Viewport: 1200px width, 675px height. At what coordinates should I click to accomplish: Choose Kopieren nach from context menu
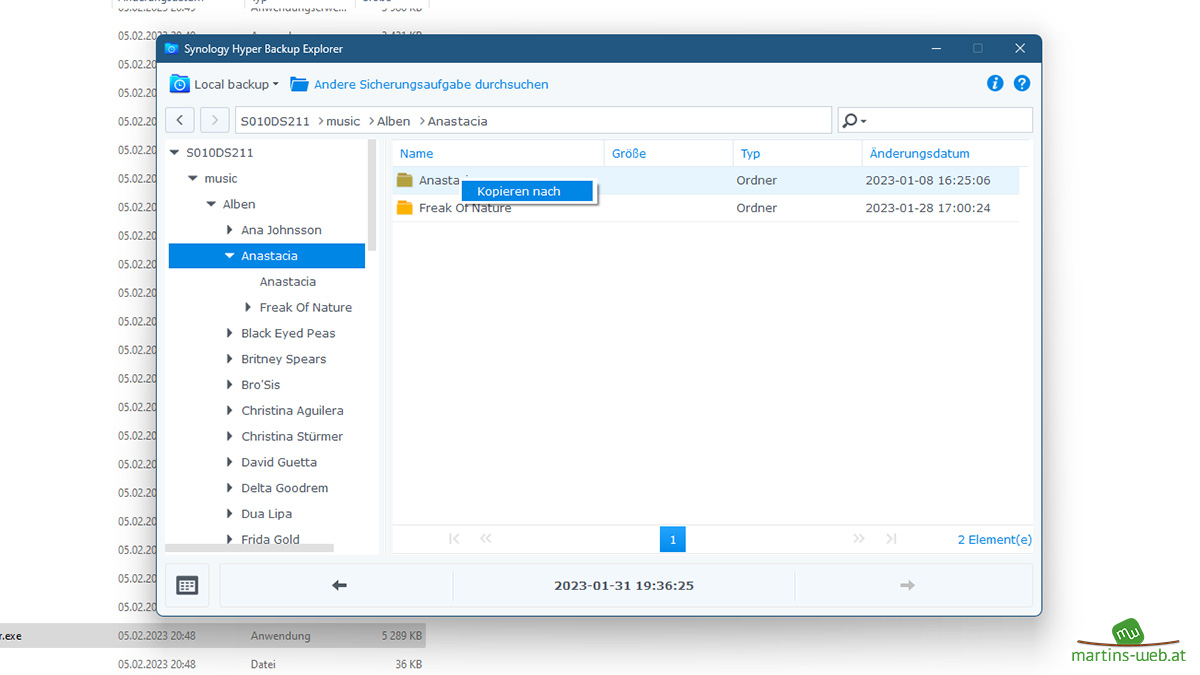click(x=528, y=191)
